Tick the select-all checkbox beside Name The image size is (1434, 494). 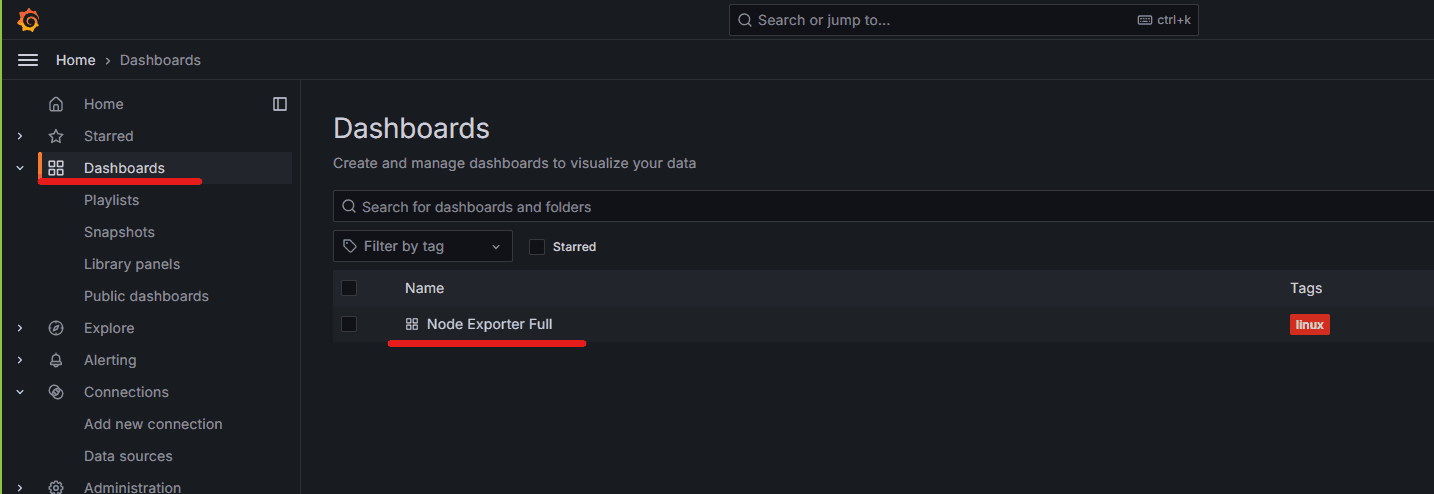pyautogui.click(x=349, y=288)
